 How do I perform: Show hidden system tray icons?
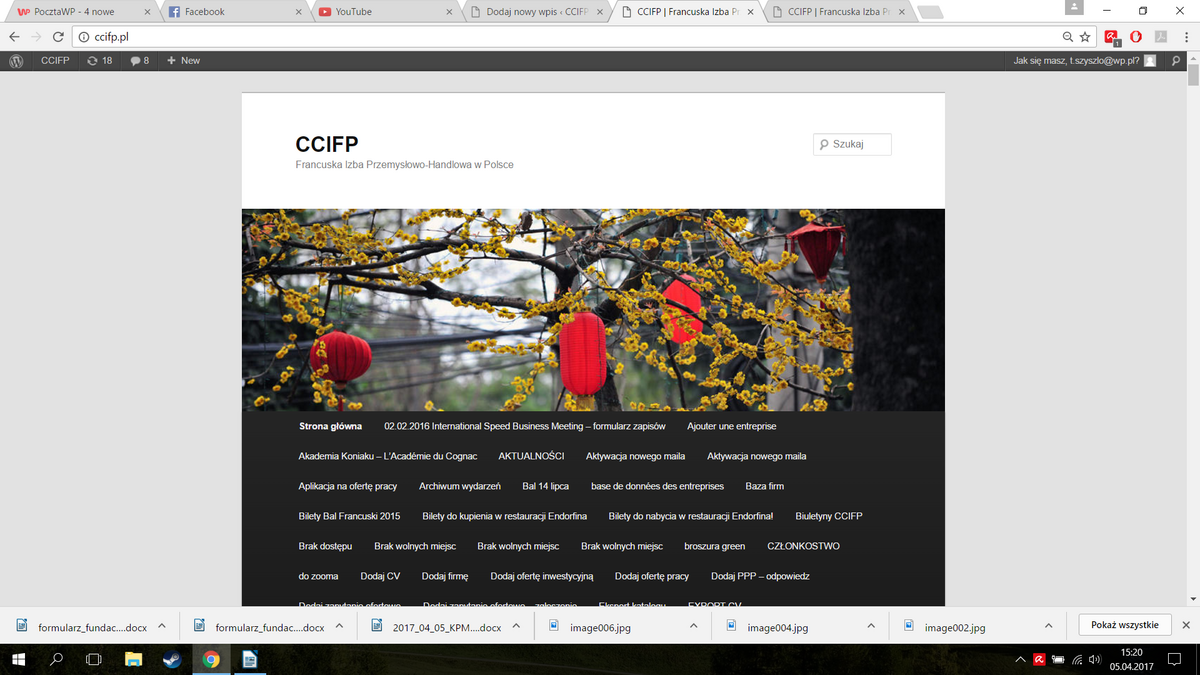(x=1020, y=659)
